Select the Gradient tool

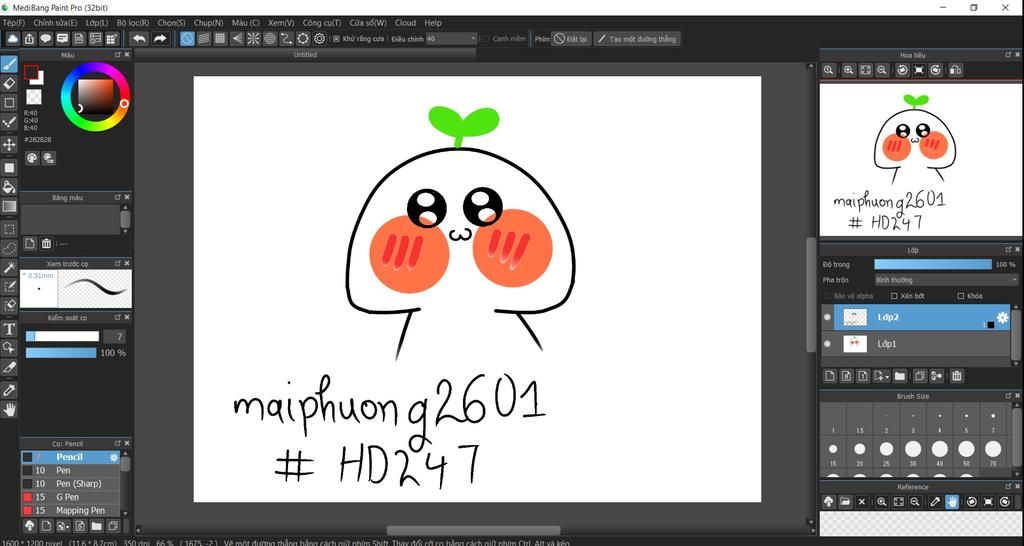(x=9, y=206)
